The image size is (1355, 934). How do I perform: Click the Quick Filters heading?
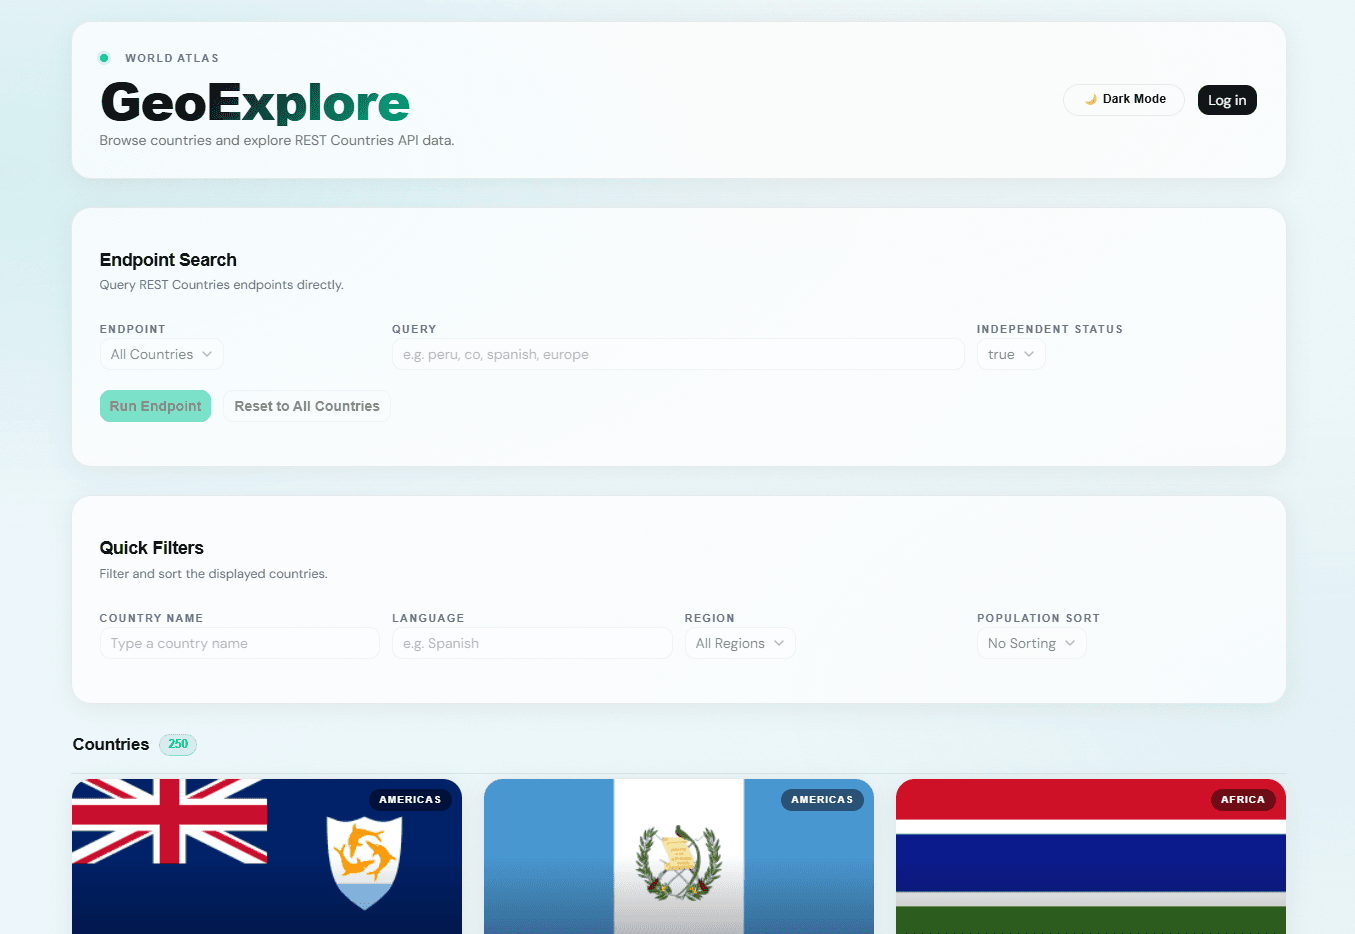pos(152,548)
